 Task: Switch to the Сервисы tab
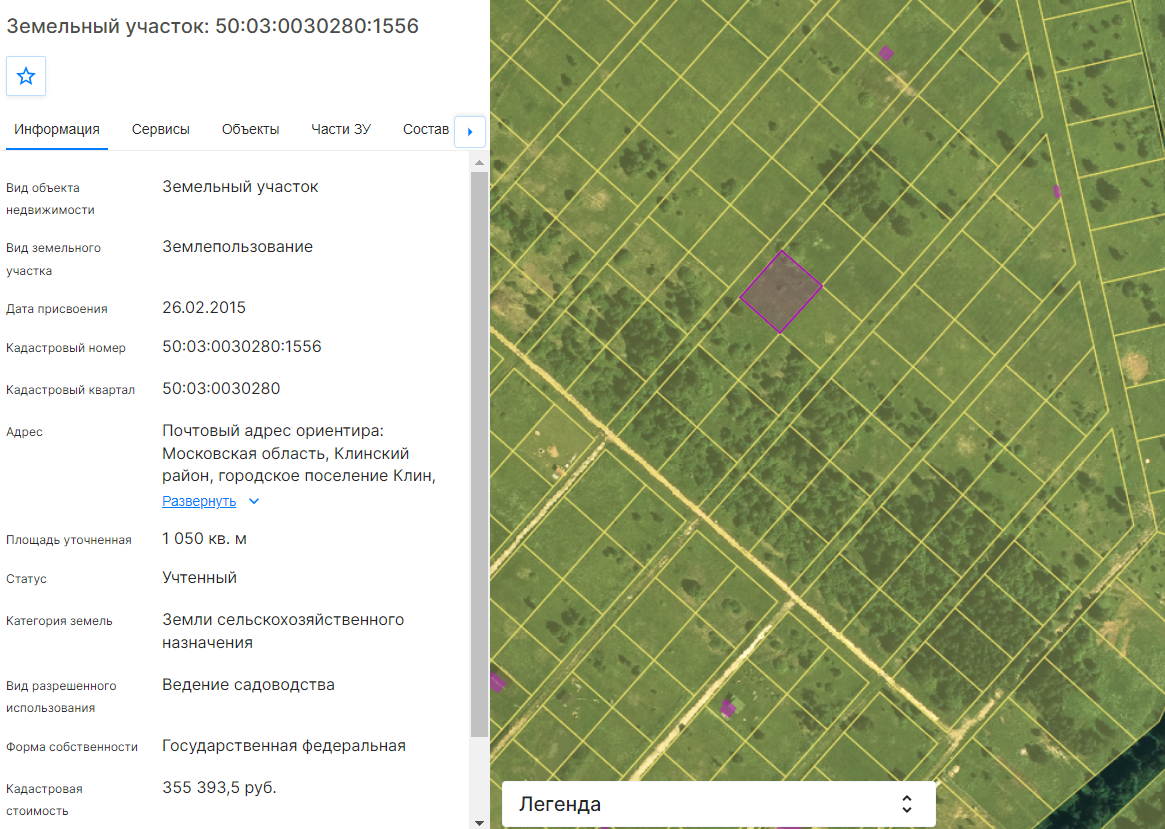click(x=160, y=129)
